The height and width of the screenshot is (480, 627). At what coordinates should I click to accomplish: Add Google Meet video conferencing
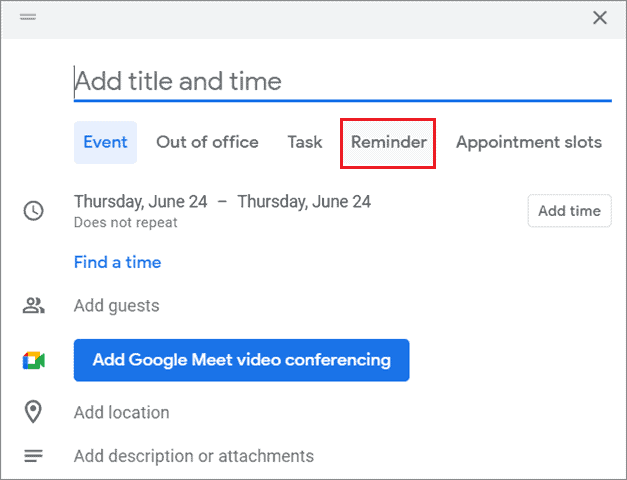pyautogui.click(x=242, y=360)
